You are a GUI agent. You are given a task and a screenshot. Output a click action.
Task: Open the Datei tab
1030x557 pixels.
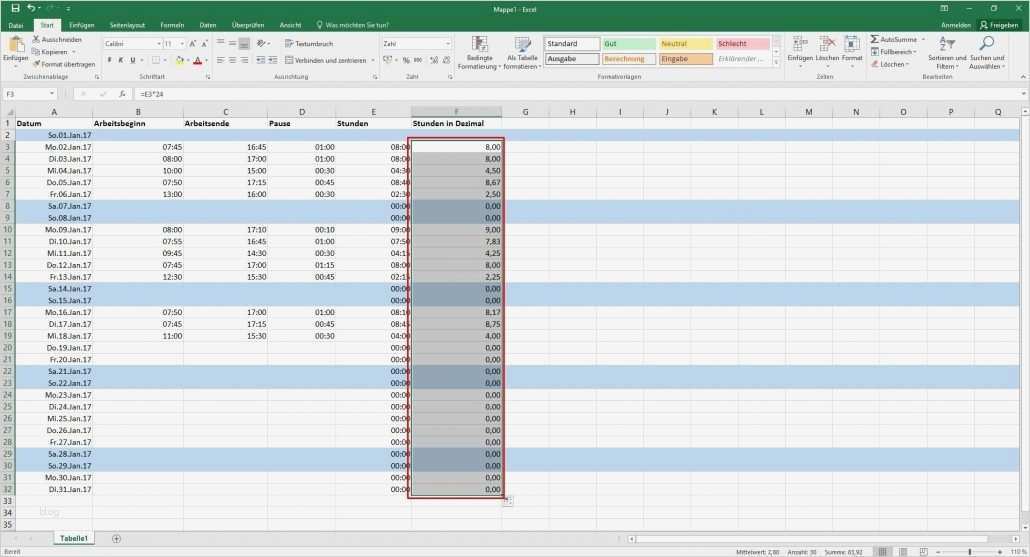tap(16, 25)
